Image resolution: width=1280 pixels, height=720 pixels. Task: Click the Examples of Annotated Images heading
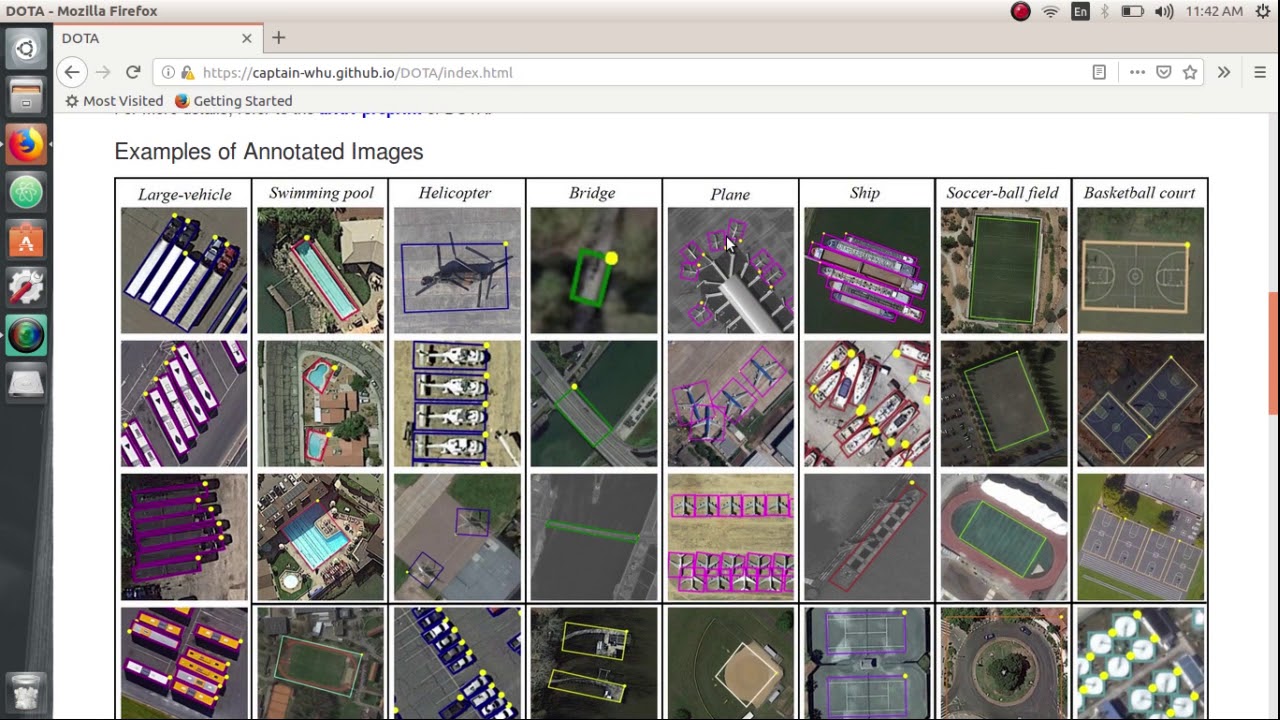click(269, 152)
